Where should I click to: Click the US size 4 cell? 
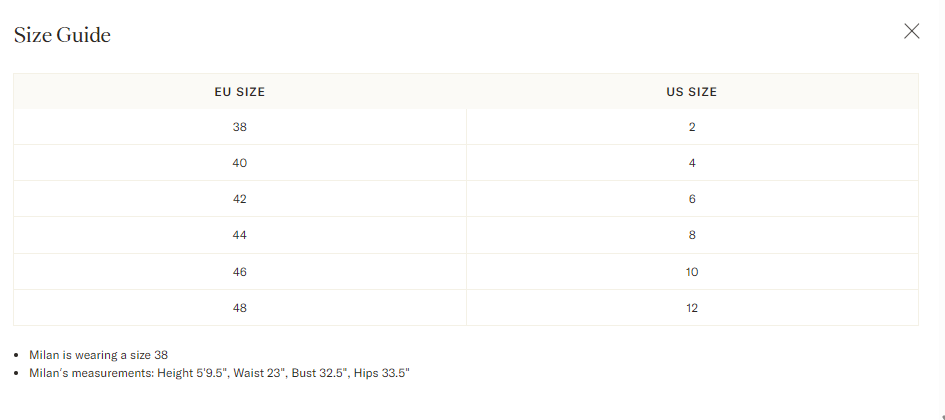point(692,163)
